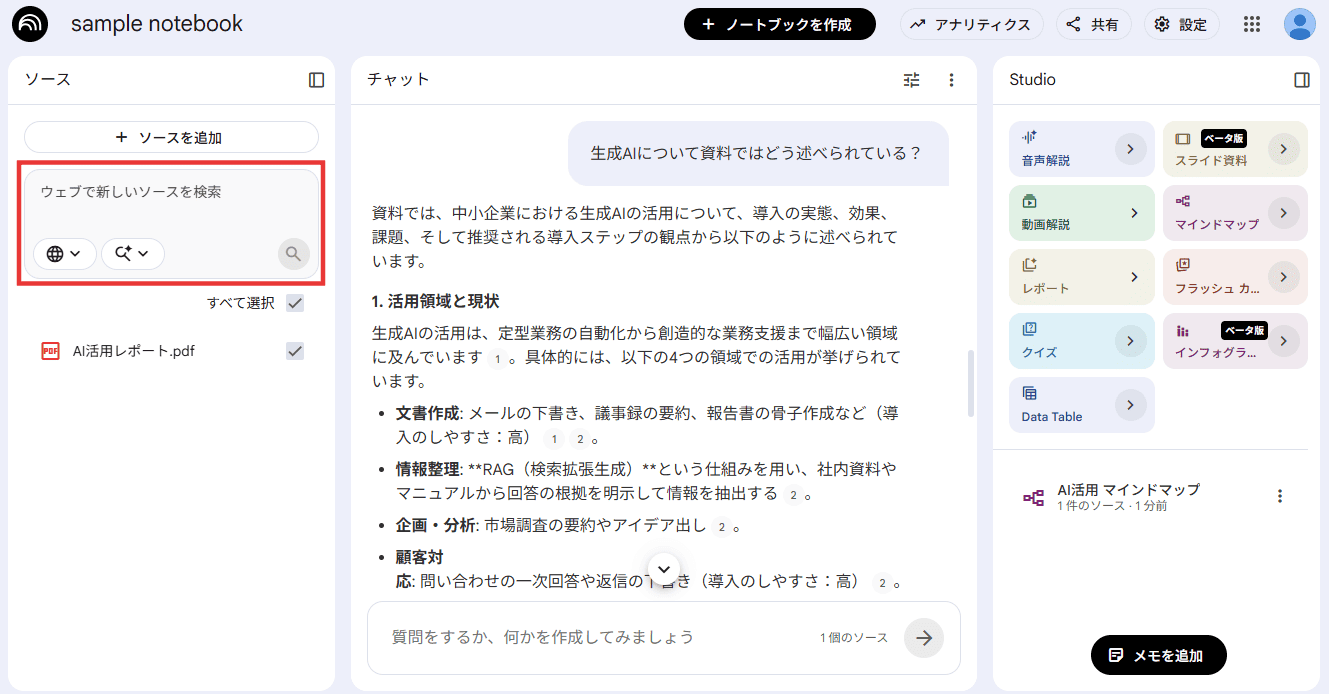Viewport: 1329px width, 694px height.
Task: Click the クイズ icon
Action: [x=1029, y=329]
